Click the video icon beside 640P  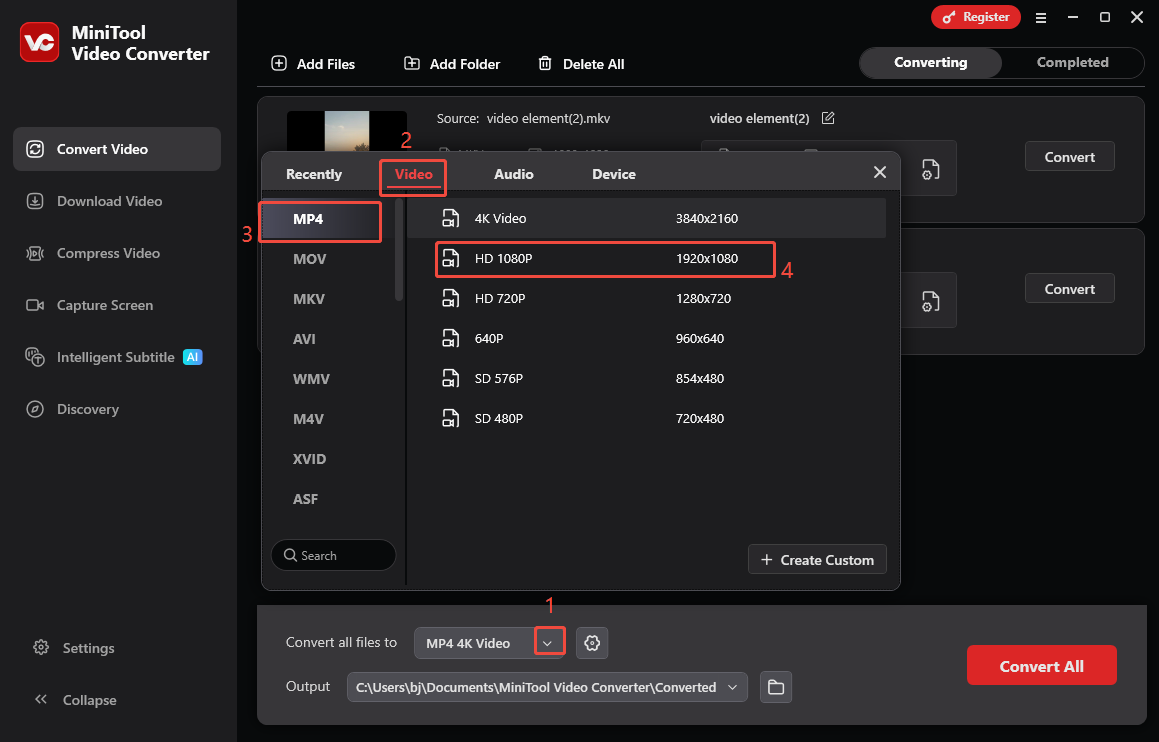point(450,338)
